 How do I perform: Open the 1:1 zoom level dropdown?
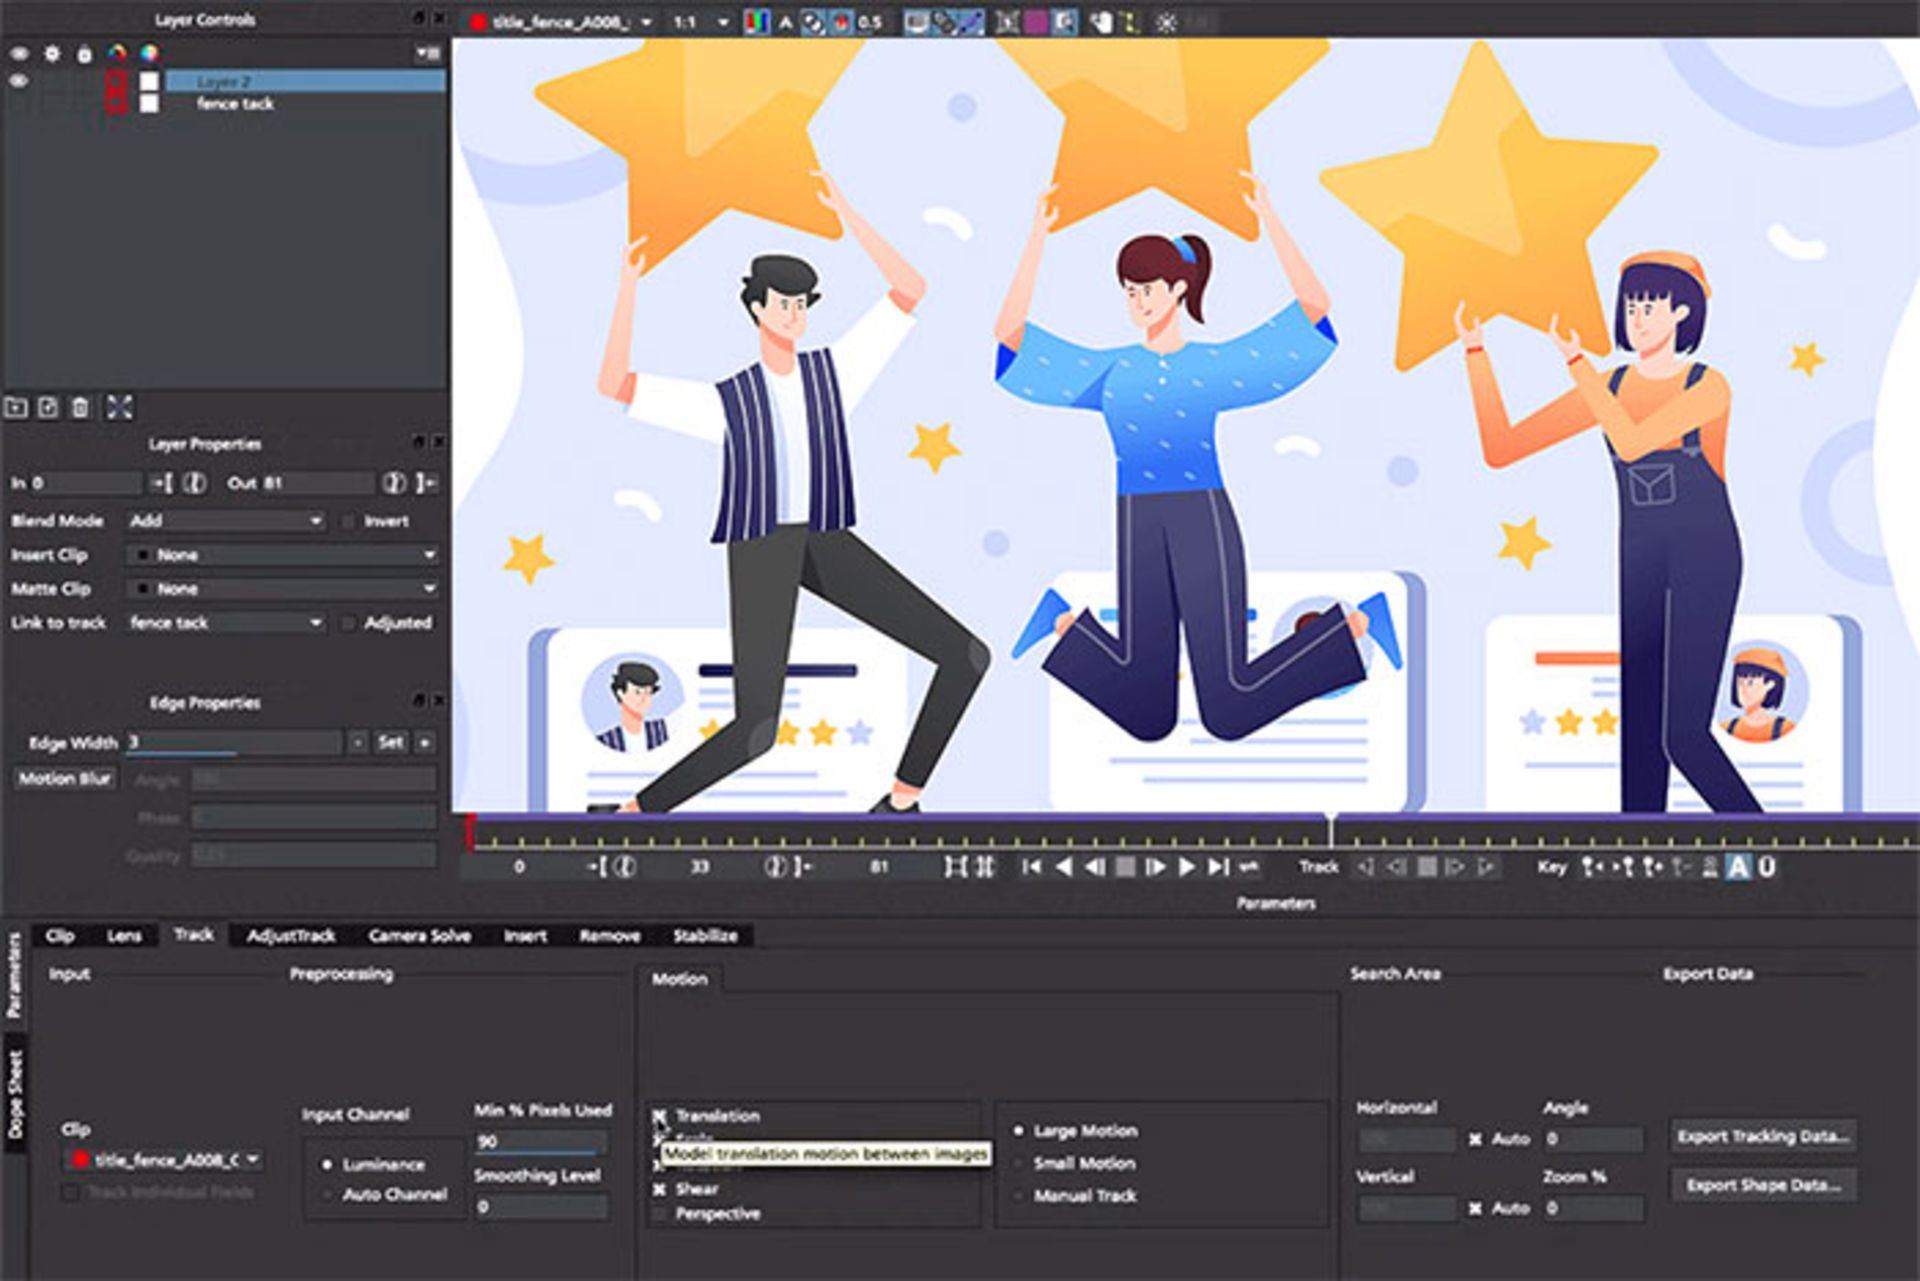(x=700, y=22)
